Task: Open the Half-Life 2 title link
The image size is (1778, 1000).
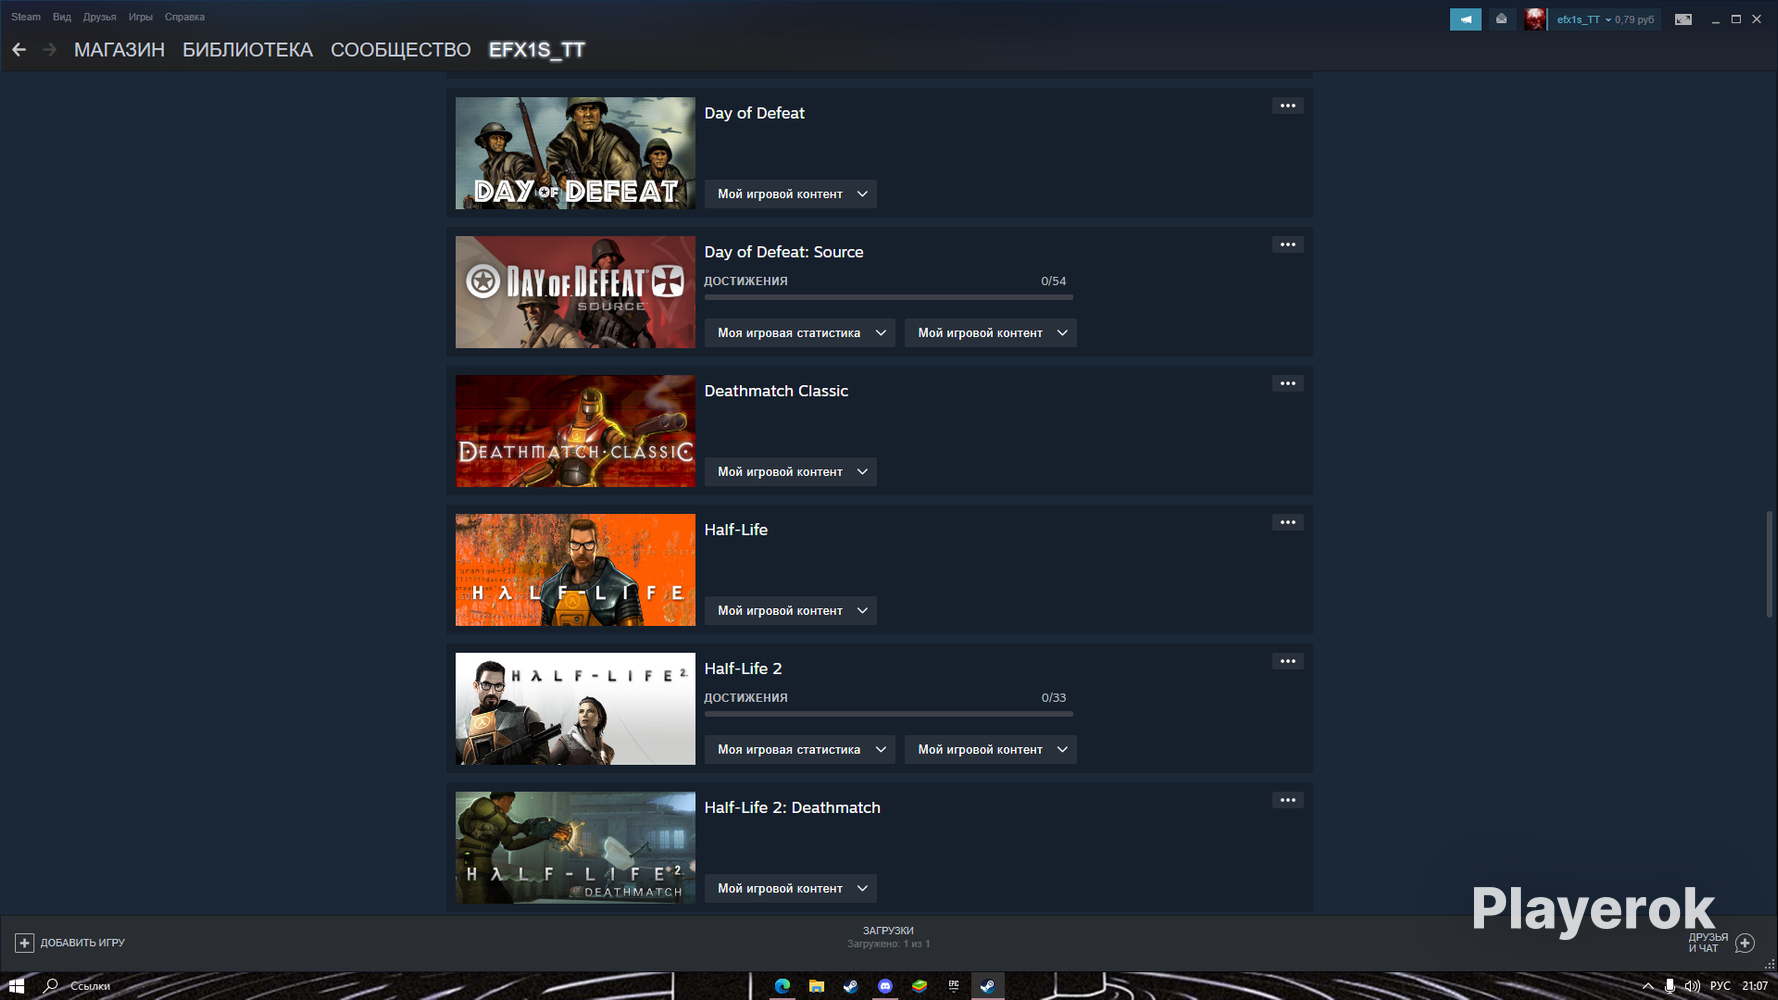Action: click(743, 669)
